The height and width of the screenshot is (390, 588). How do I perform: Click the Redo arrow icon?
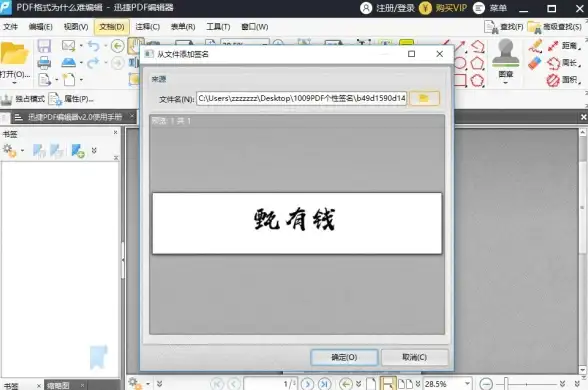coord(93,63)
